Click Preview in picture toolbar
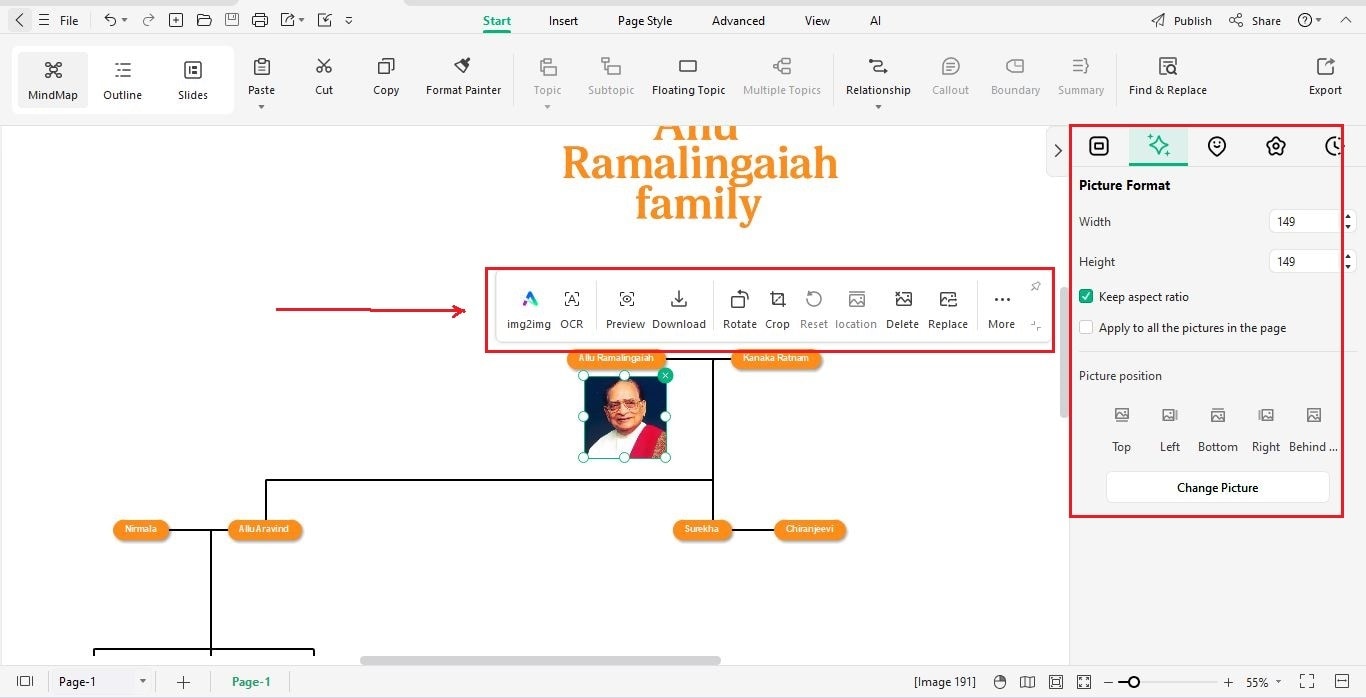The image size is (1366, 698). coord(625,309)
